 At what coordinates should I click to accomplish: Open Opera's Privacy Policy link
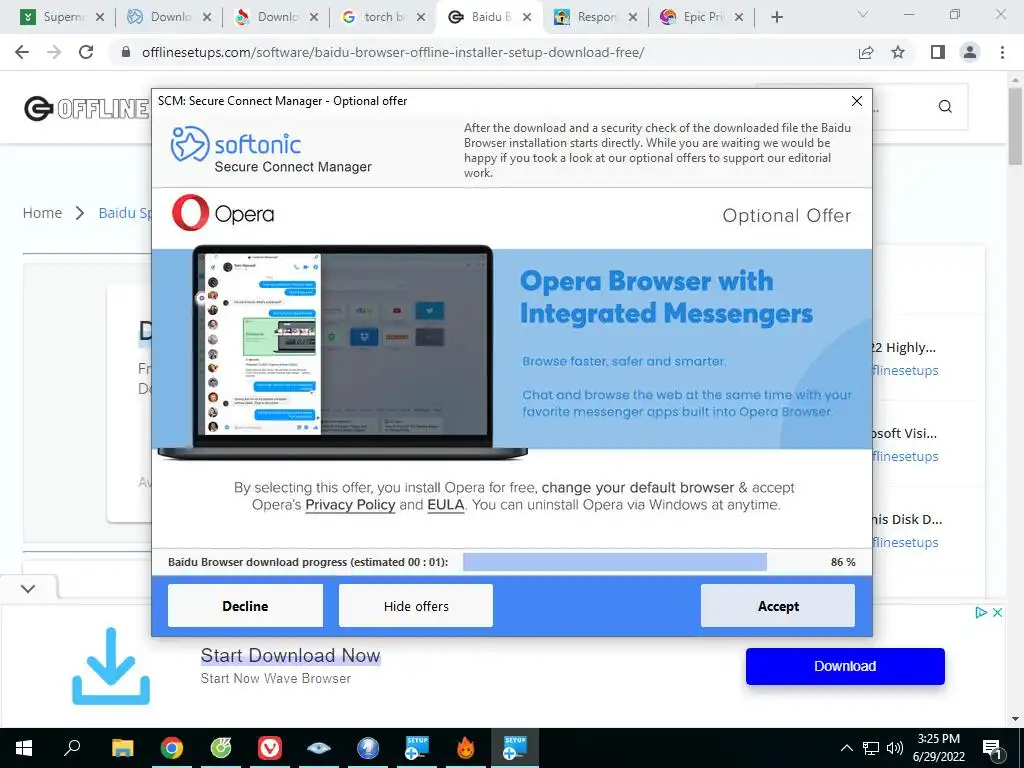pyautogui.click(x=350, y=505)
